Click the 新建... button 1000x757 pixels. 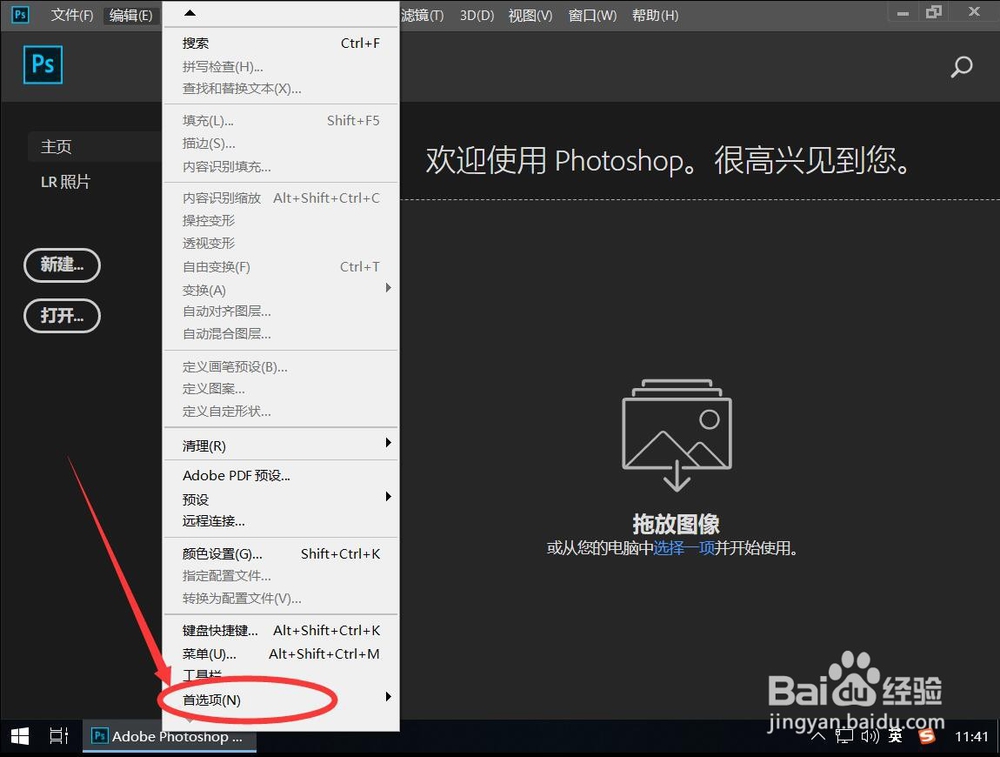[x=62, y=265]
